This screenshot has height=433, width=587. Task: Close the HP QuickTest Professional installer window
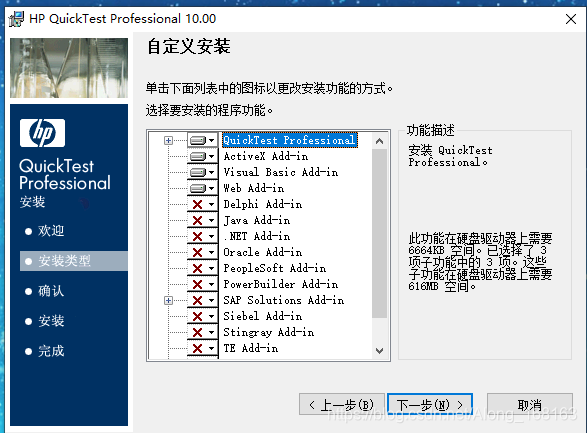click(x=571, y=19)
